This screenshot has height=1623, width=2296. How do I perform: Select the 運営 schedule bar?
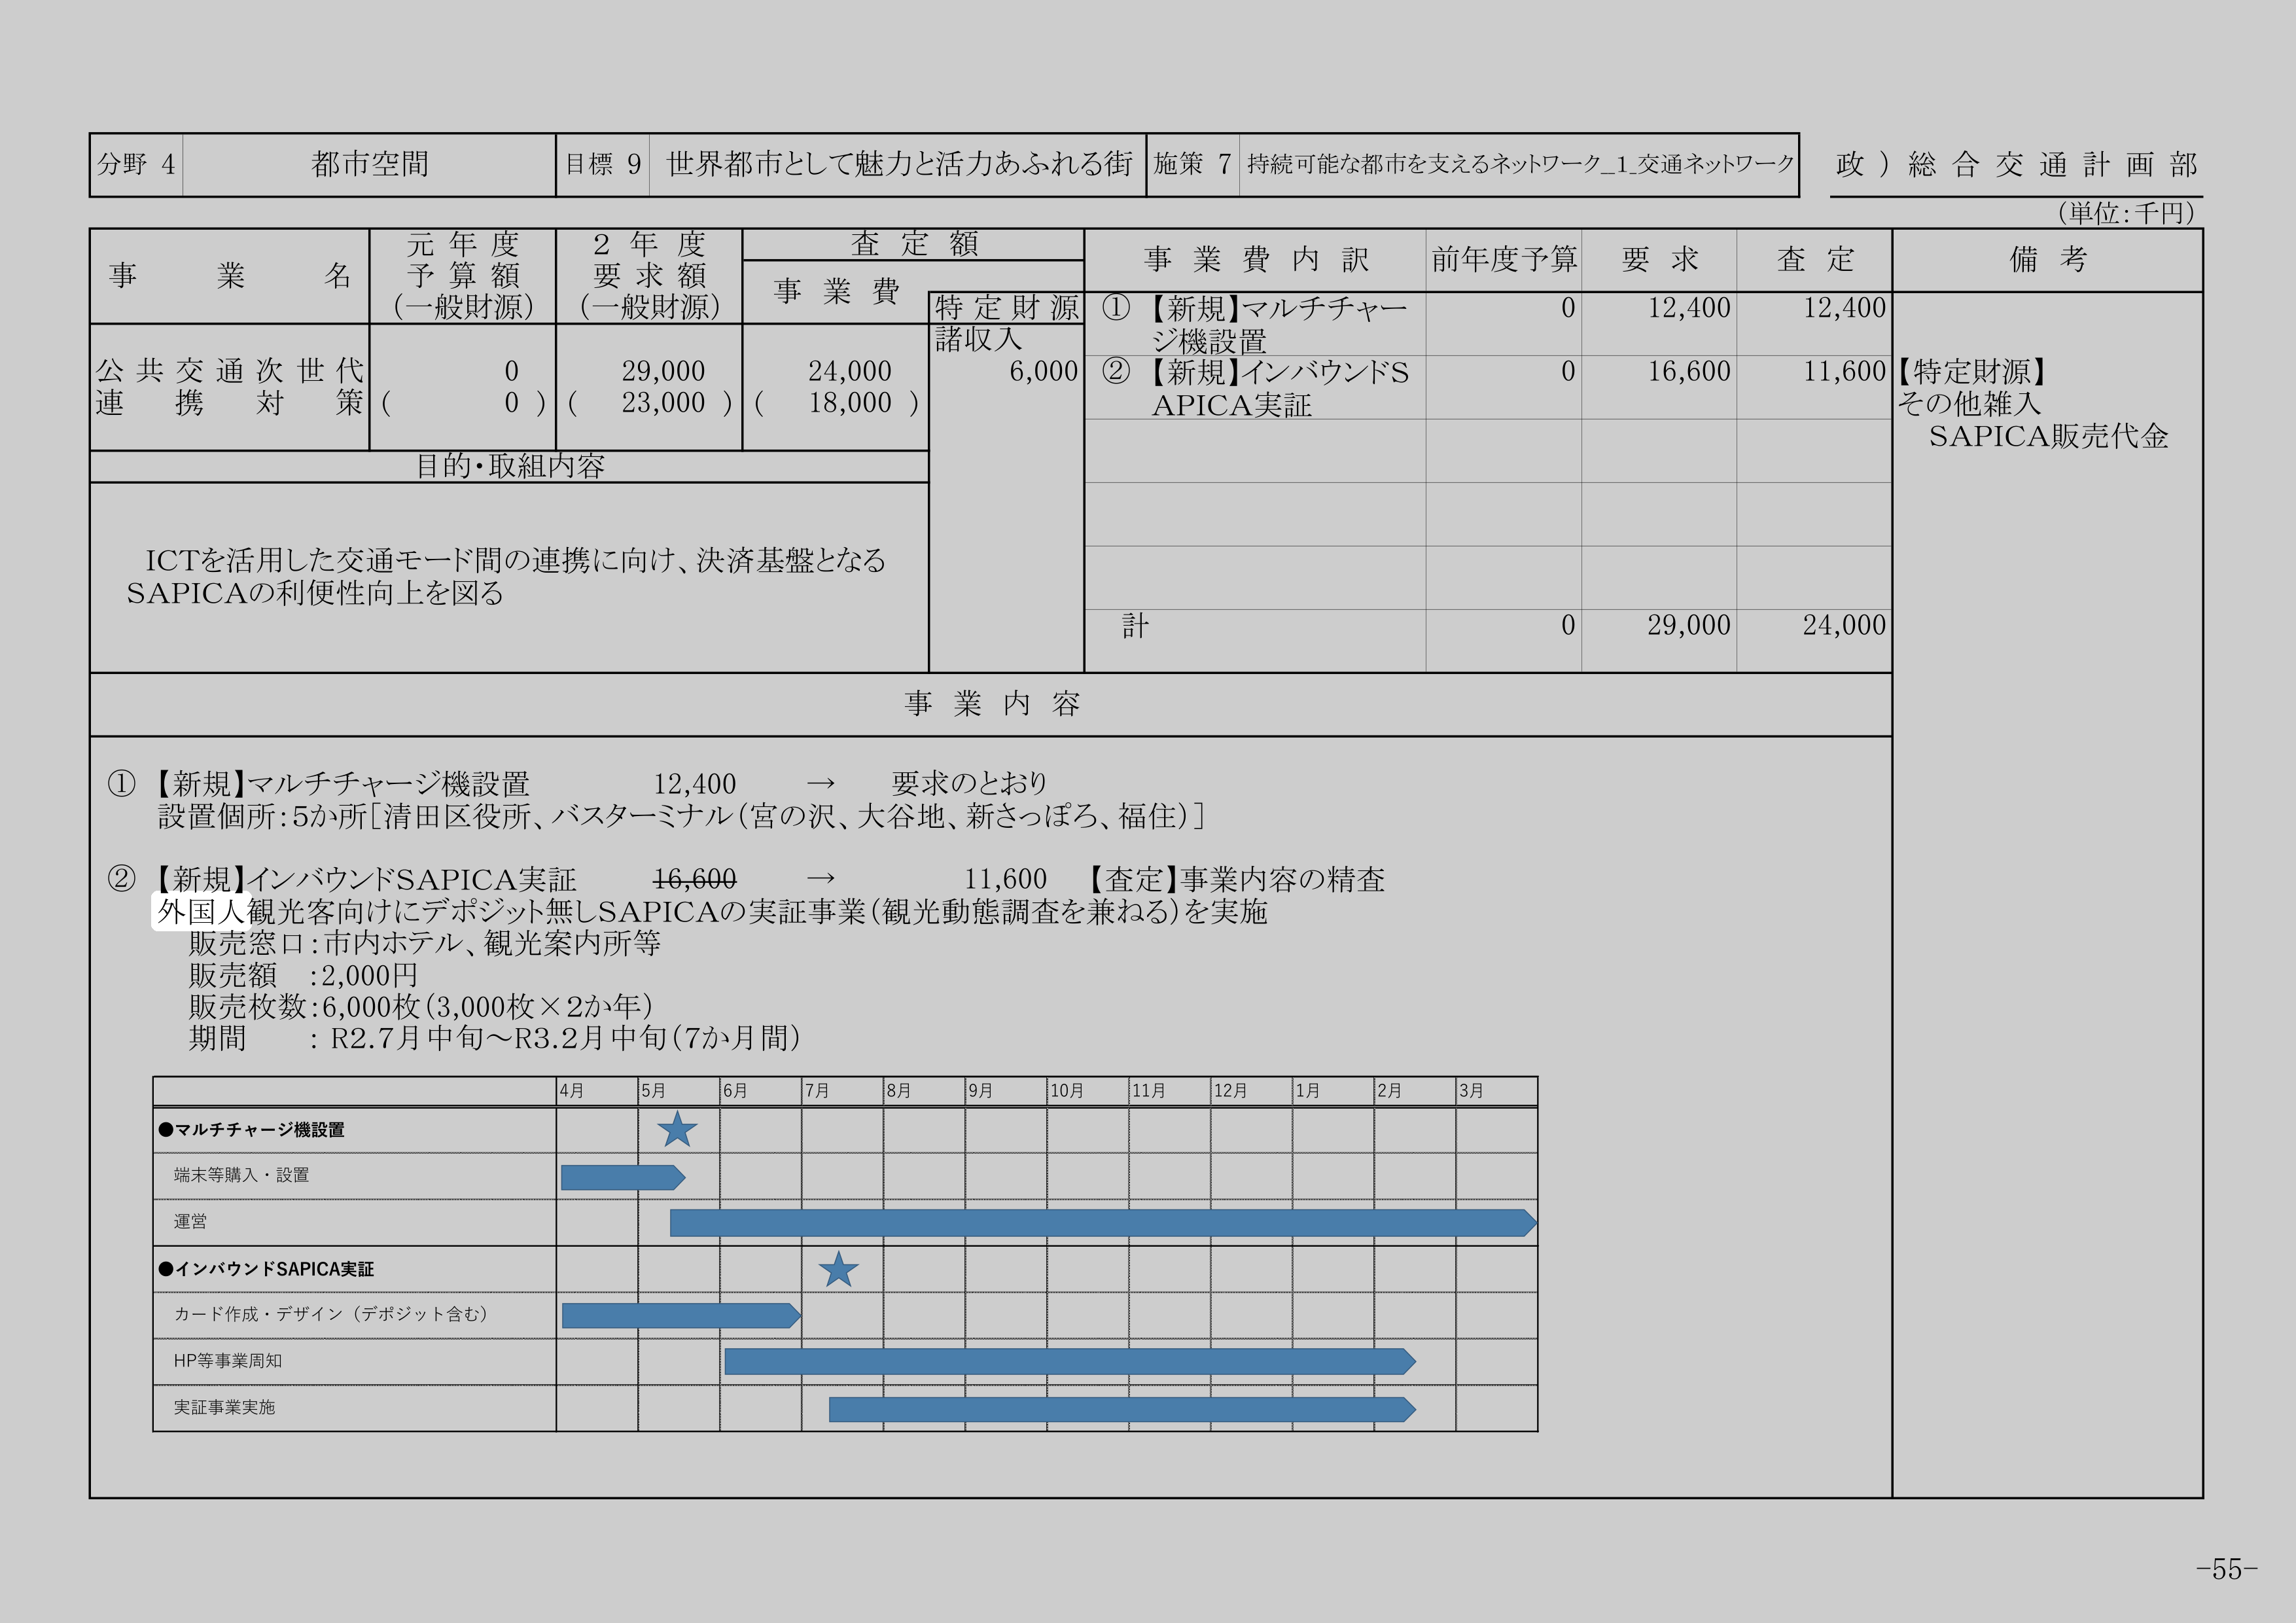[1103, 1222]
